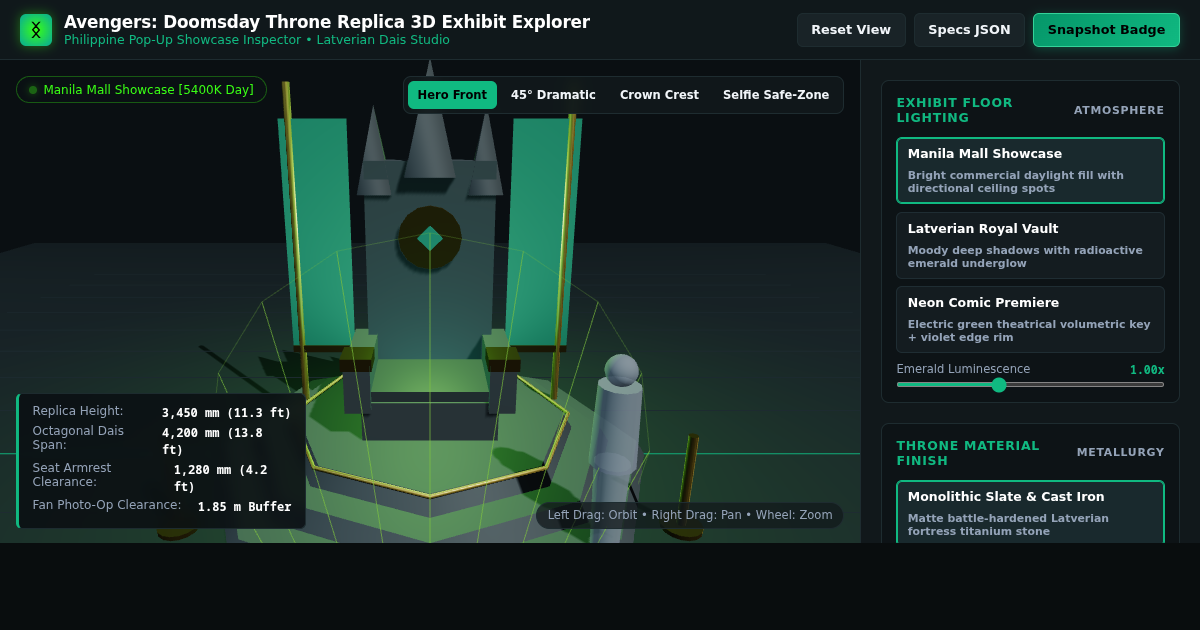This screenshot has height=630, width=1200.
Task: Click the emerald diamond crest on the throne
Action: (430, 238)
